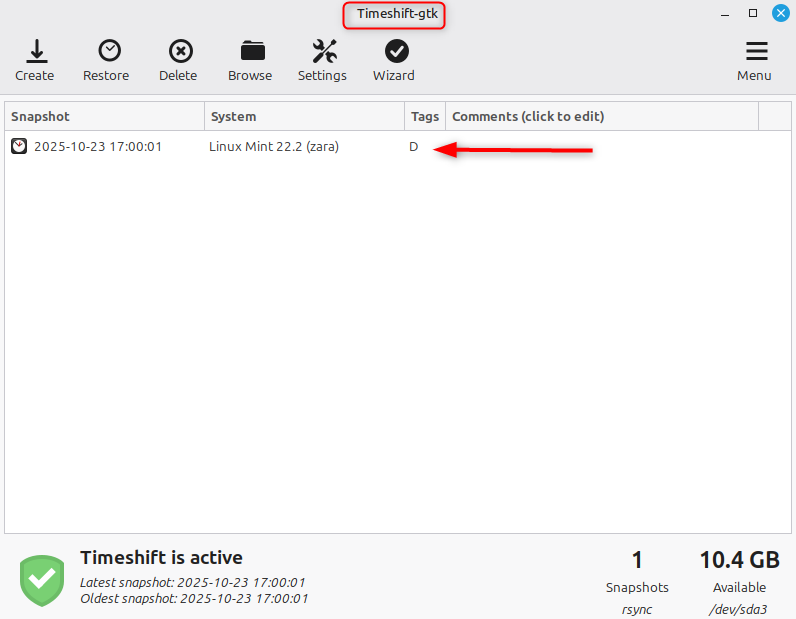
Task: Sort by the System column header
Action: pyautogui.click(x=304, y=116)
